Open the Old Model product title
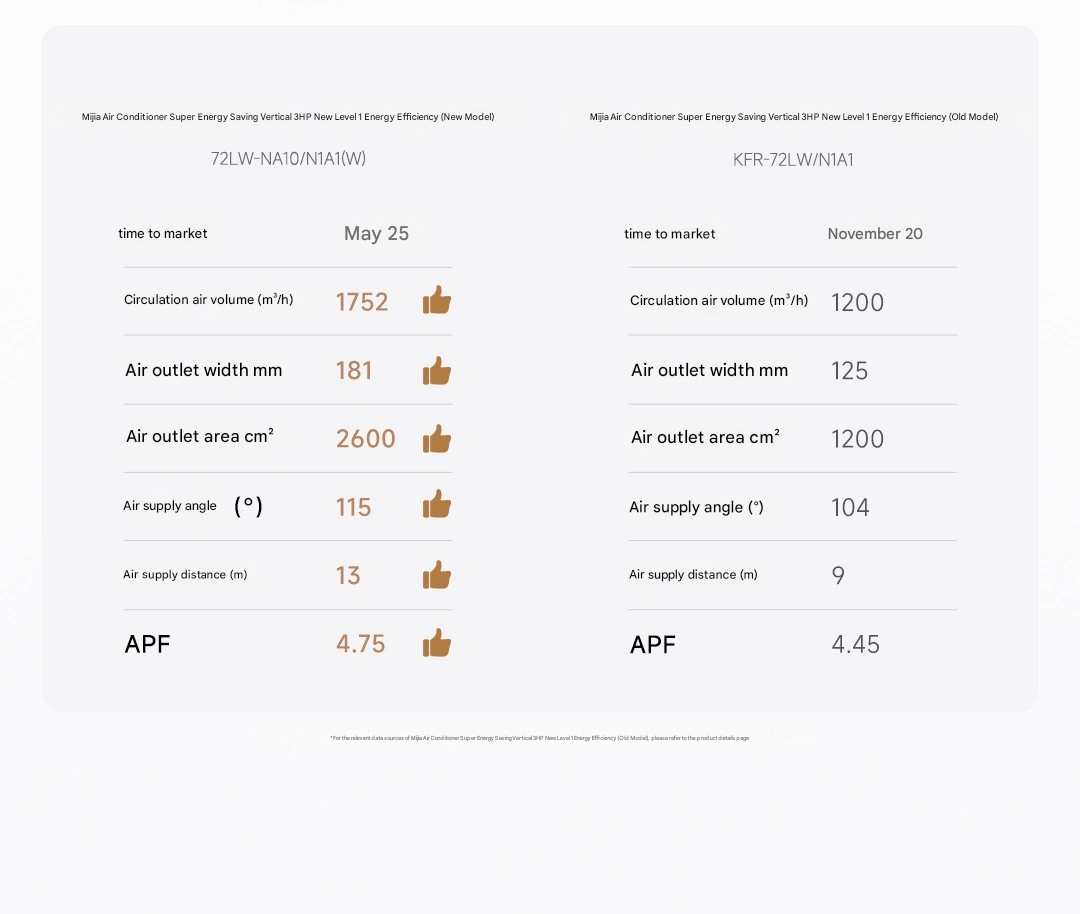This screenshot has width=1080, height=914. click(x=794, y=117)
